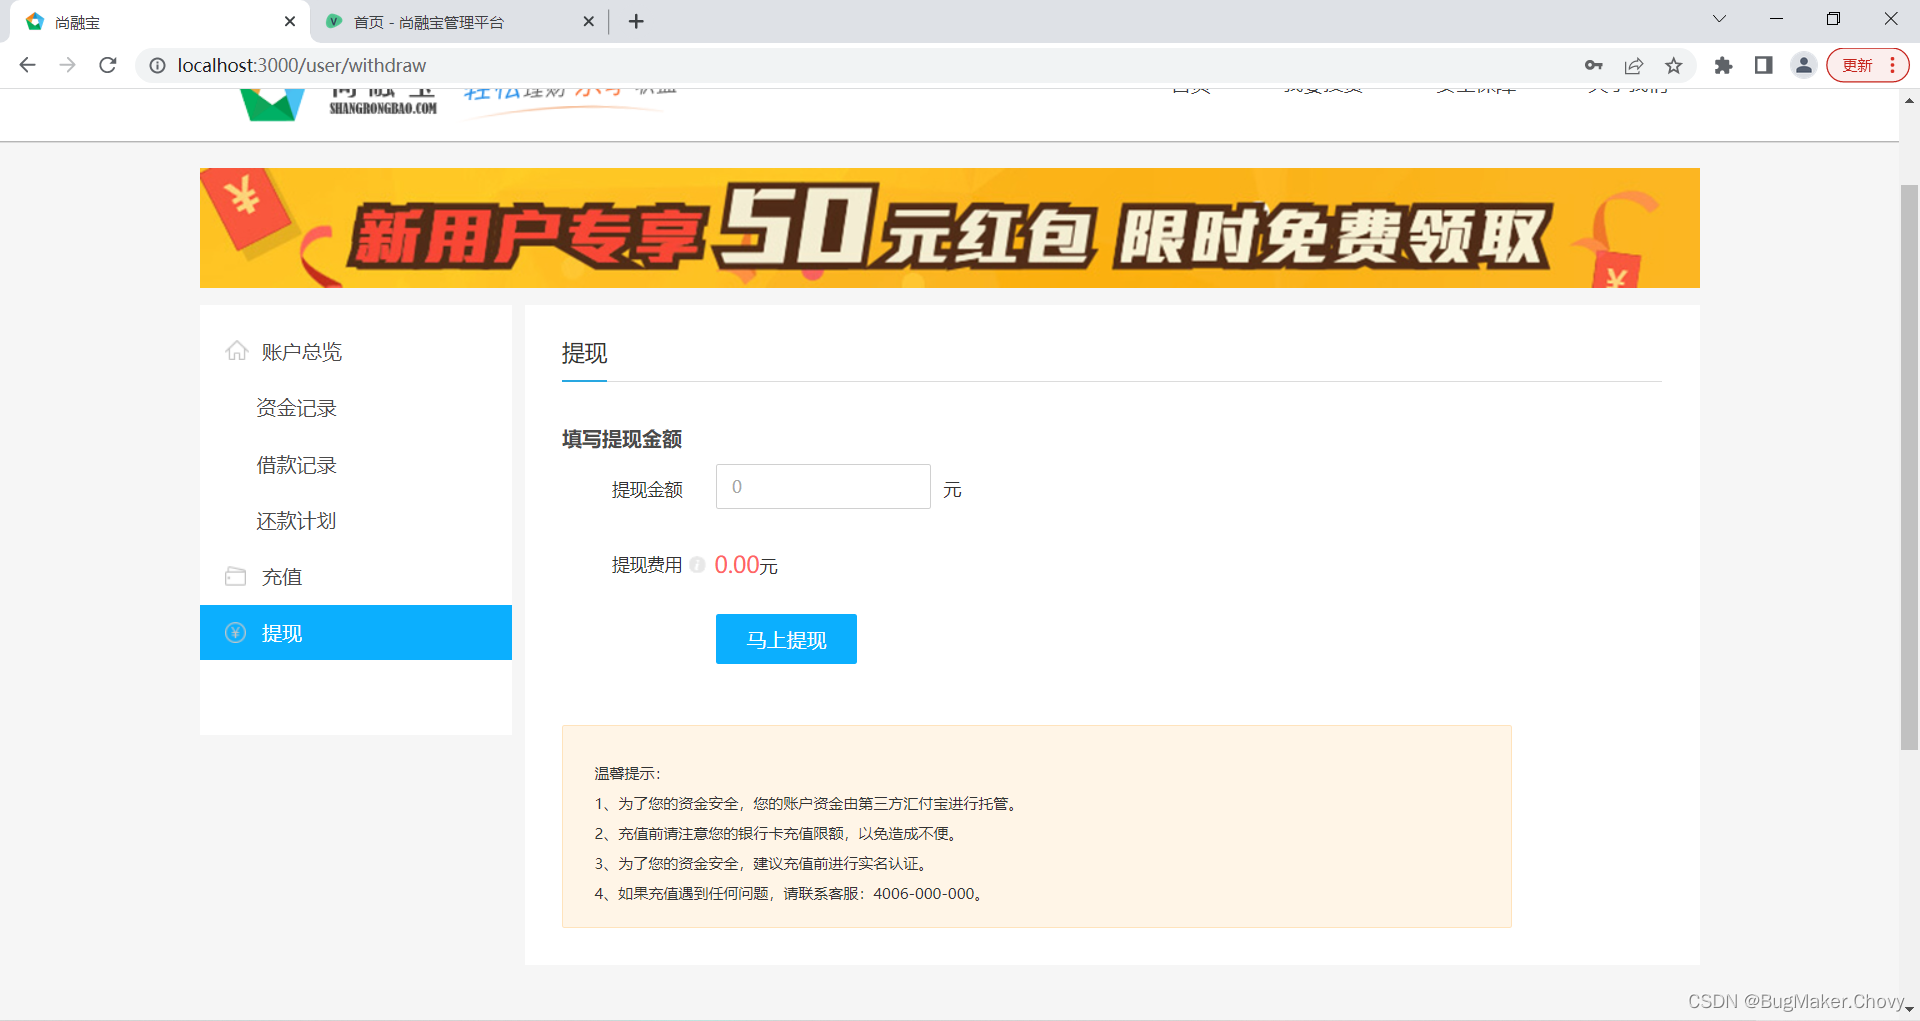Open the extensions puzzle icon

(1724, 65)
